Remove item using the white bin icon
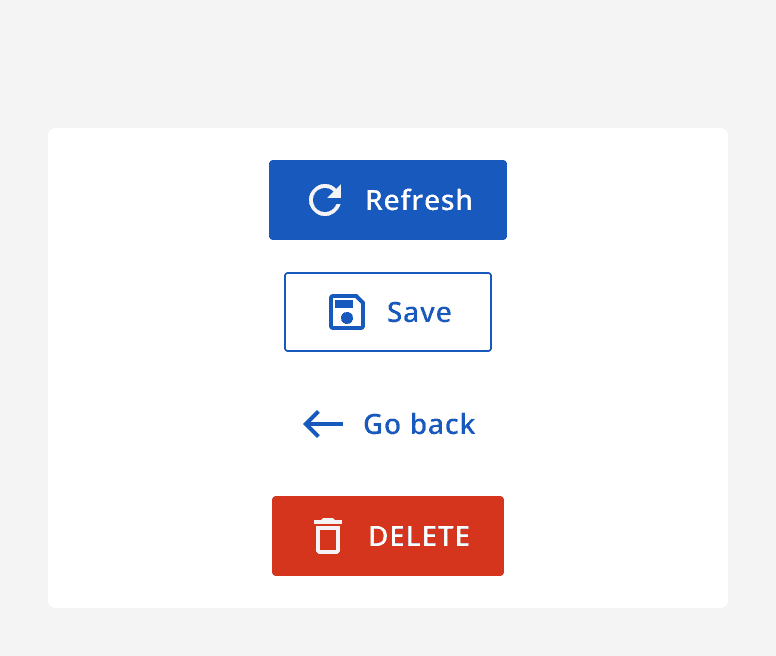This screenshot has width=776, height=656. [328, 536]
